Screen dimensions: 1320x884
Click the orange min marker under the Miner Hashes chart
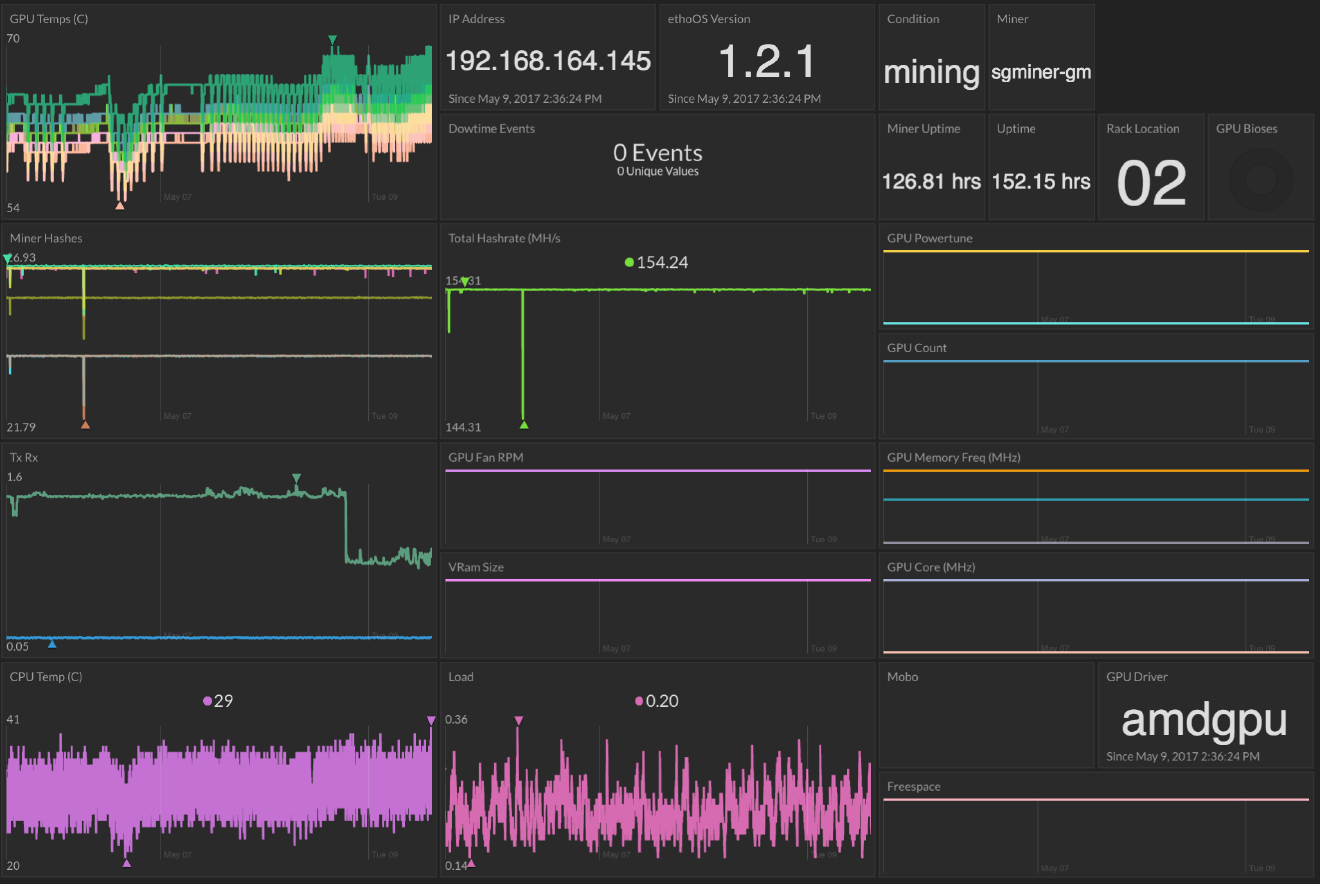(85, 424)
